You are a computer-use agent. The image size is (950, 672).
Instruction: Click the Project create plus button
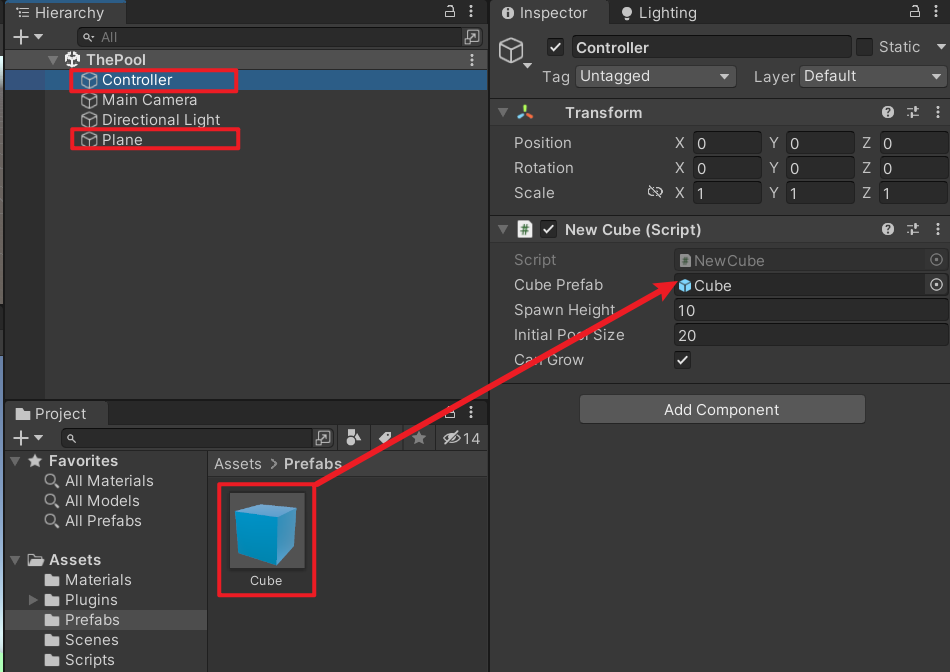[x=21, y=437]
